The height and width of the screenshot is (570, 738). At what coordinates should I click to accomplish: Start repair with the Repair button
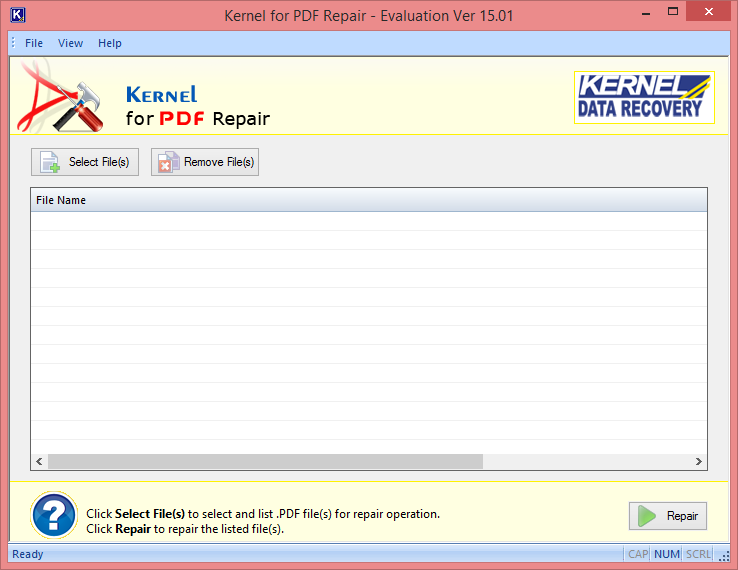click(667, 516)
